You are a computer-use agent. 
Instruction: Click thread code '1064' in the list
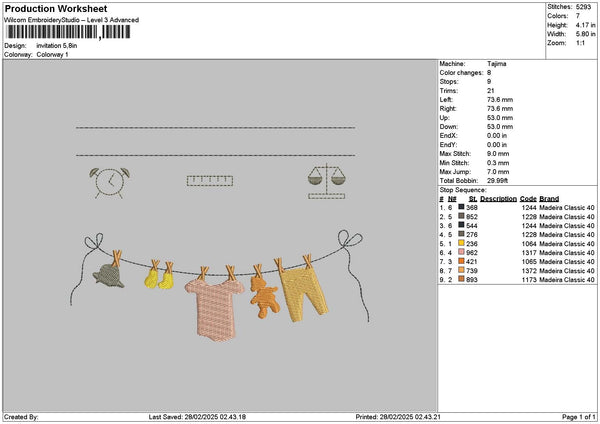[529, 244]
